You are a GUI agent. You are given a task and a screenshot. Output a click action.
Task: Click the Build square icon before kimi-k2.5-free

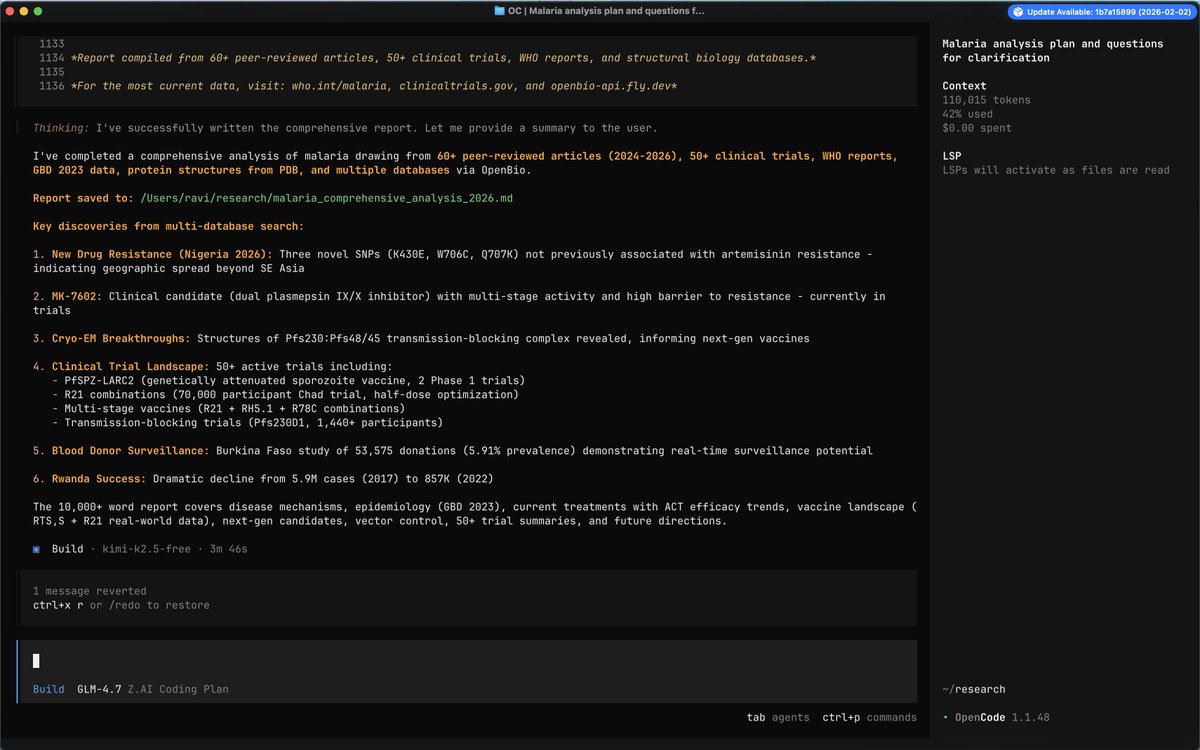tap(37, 549)
